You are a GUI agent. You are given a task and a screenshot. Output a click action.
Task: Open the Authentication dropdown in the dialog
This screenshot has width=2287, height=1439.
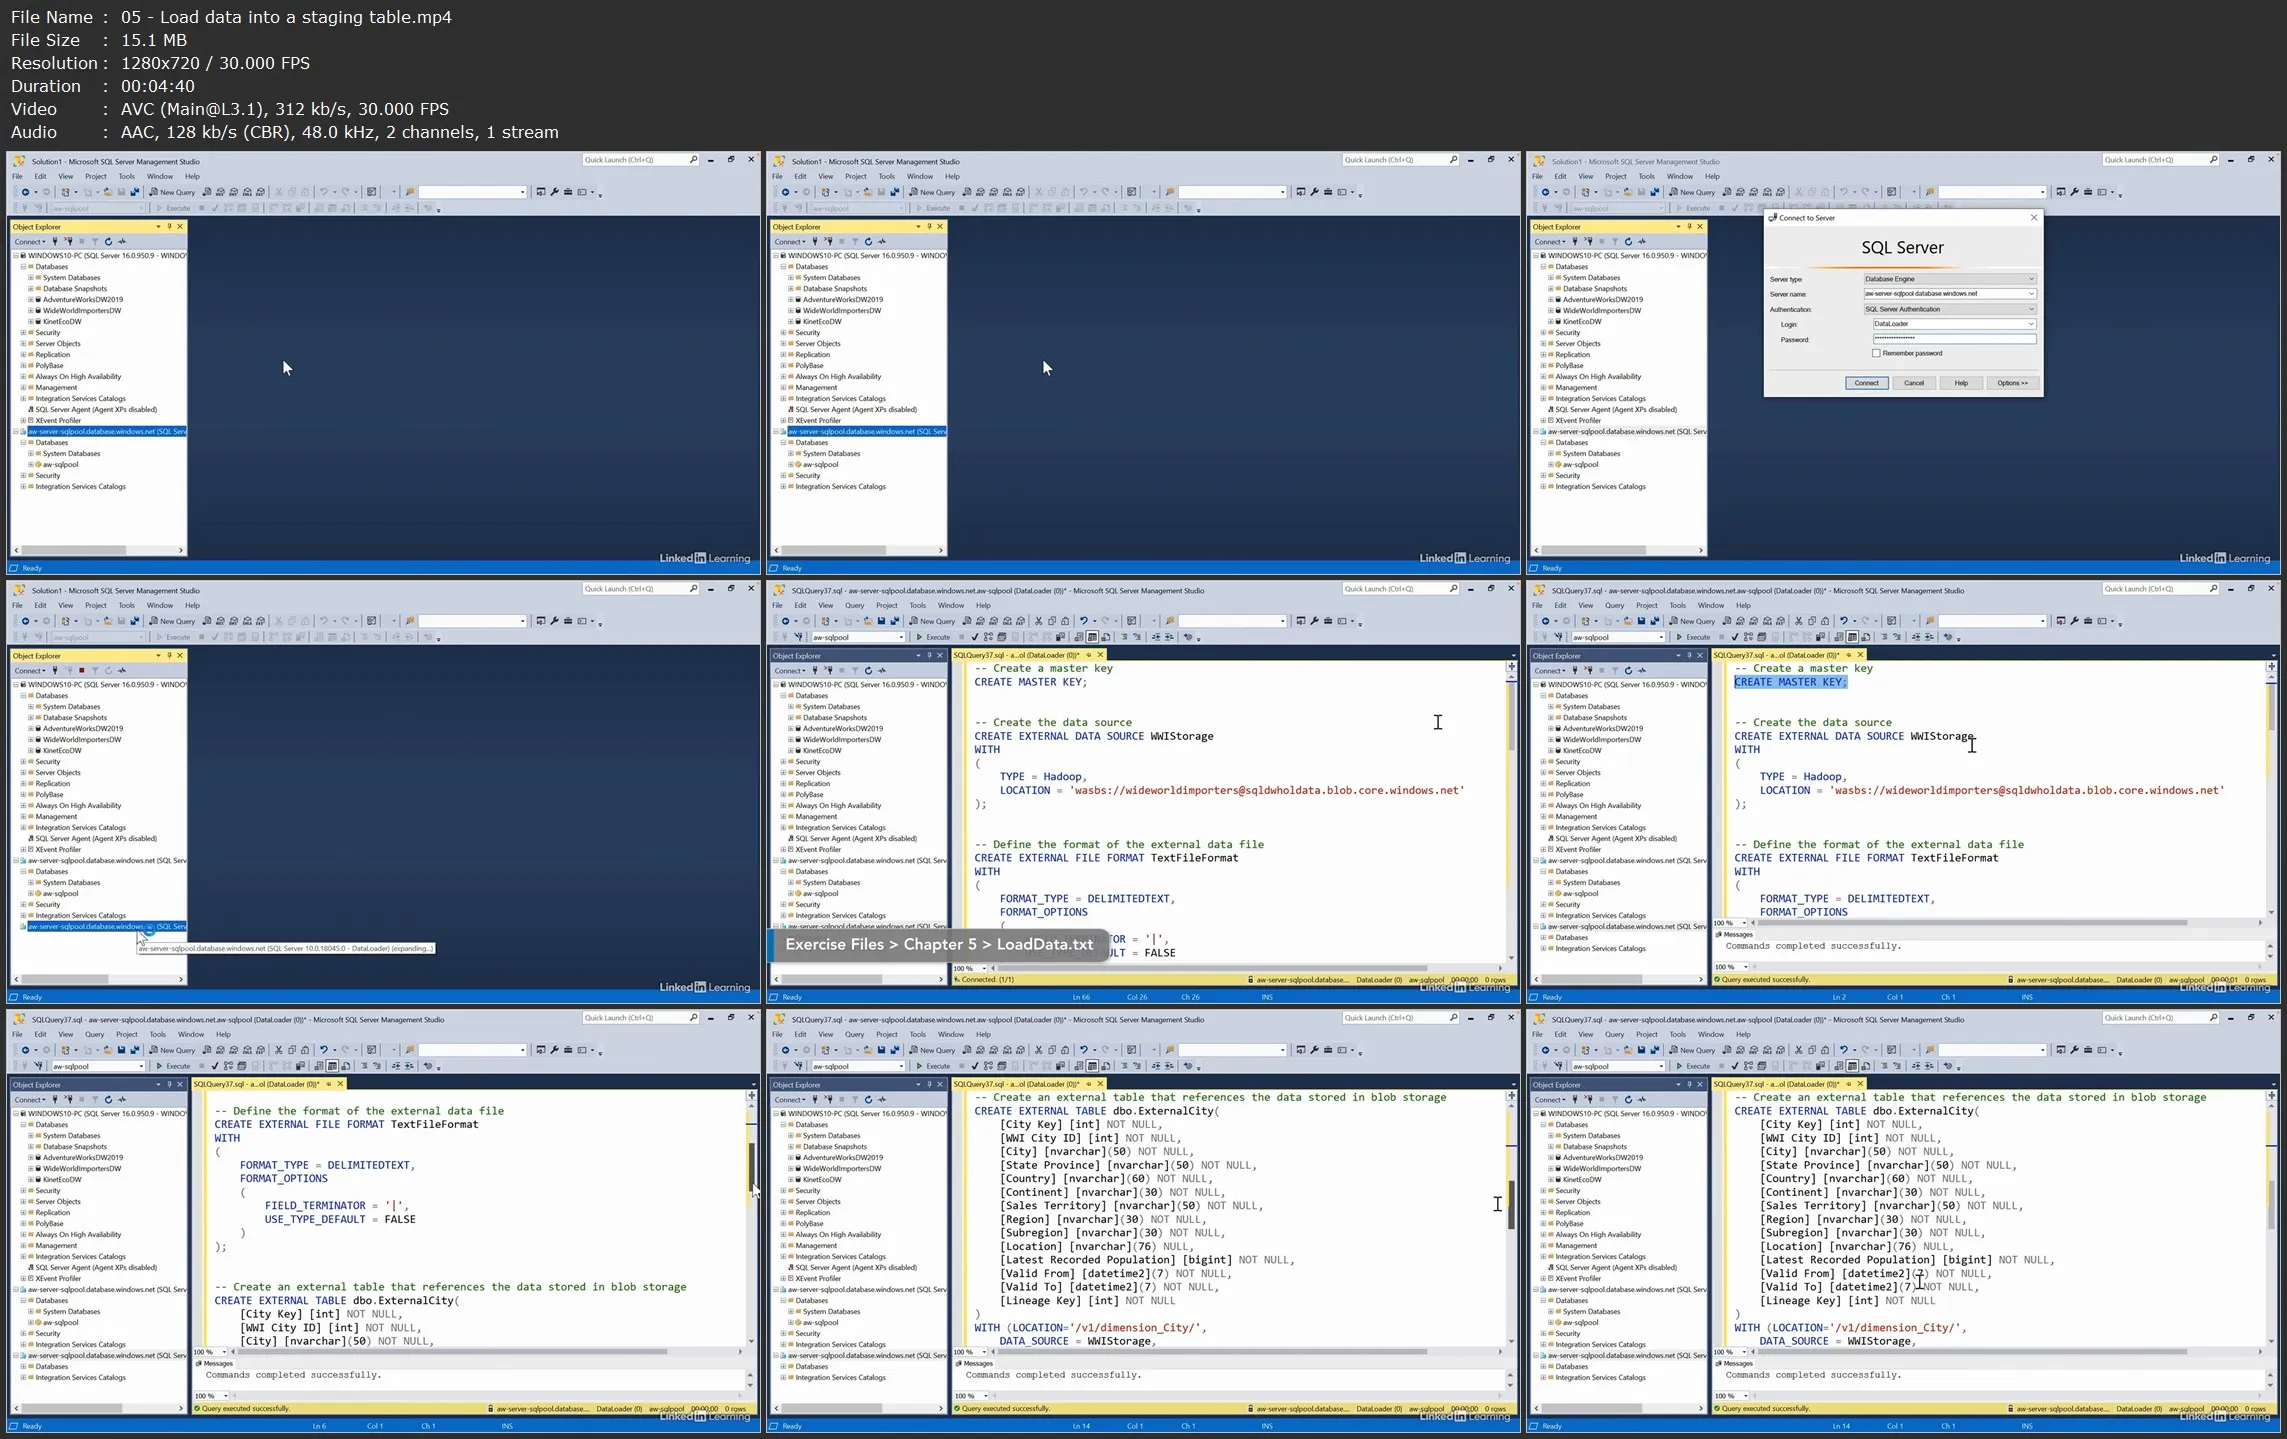(1949, 309)
